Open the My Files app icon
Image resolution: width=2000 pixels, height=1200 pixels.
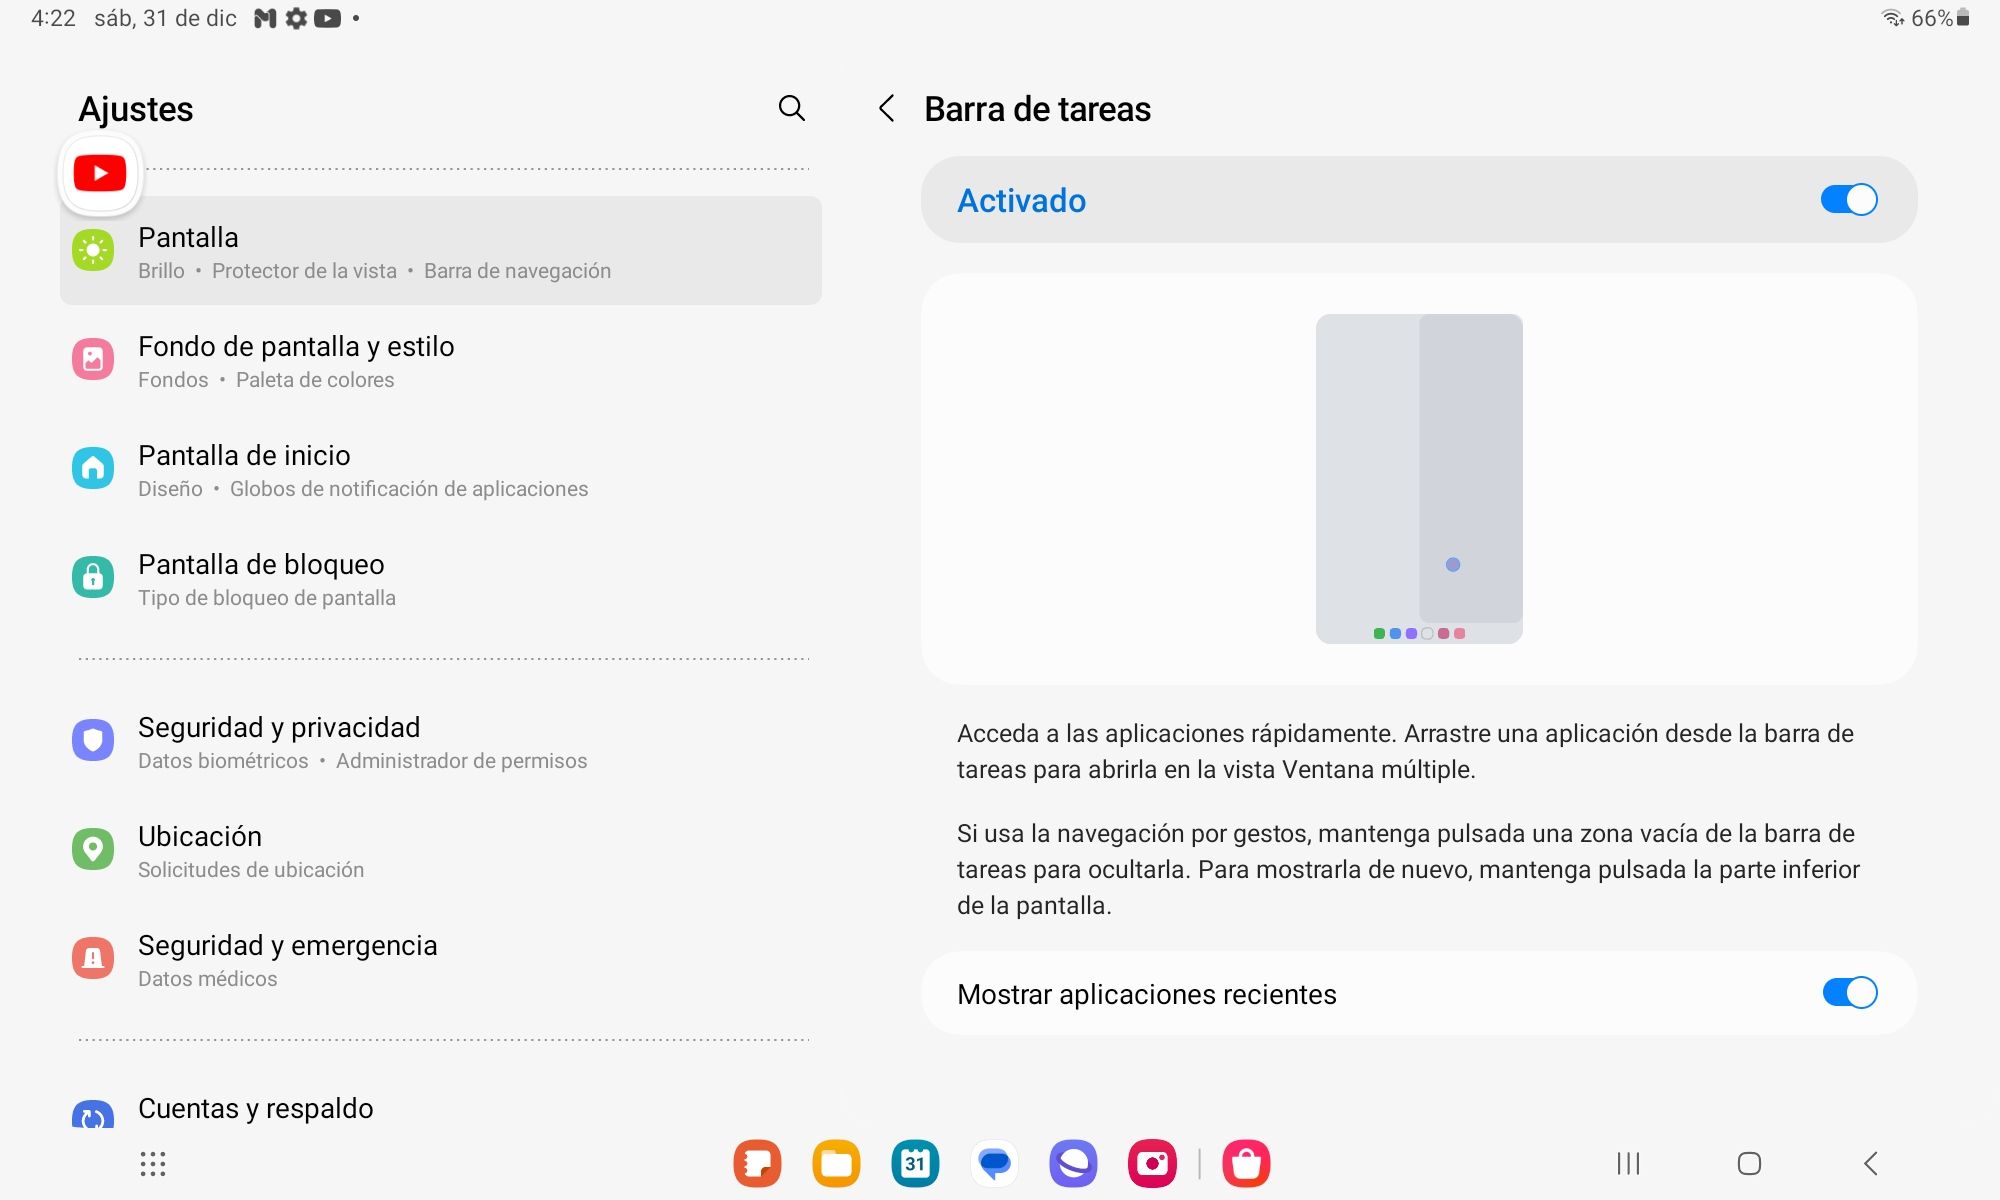[x=837, y=1163]
